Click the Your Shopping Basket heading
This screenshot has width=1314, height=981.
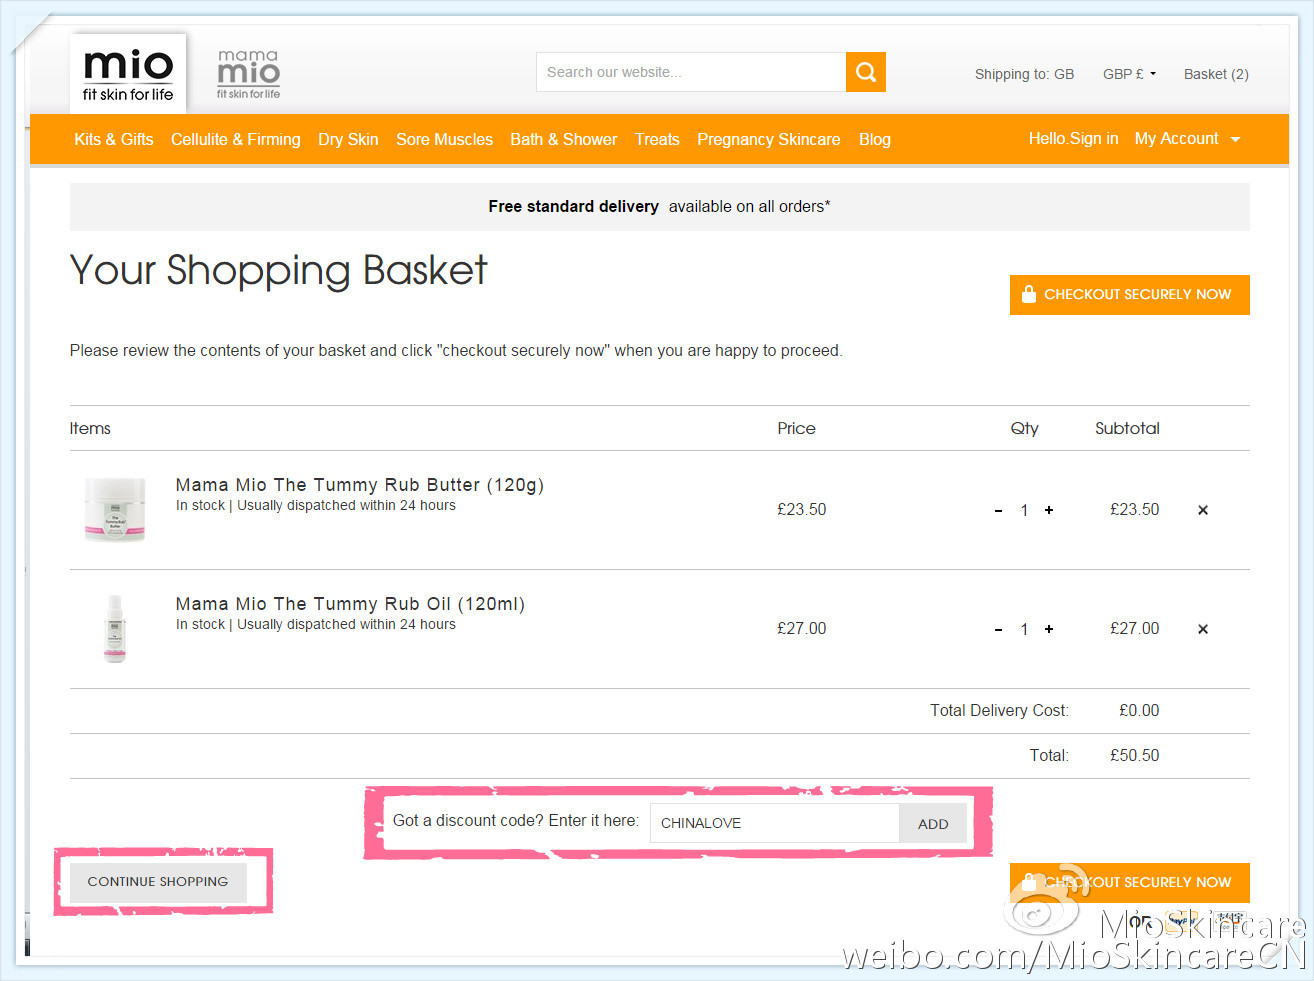click(x=279, y=271)
